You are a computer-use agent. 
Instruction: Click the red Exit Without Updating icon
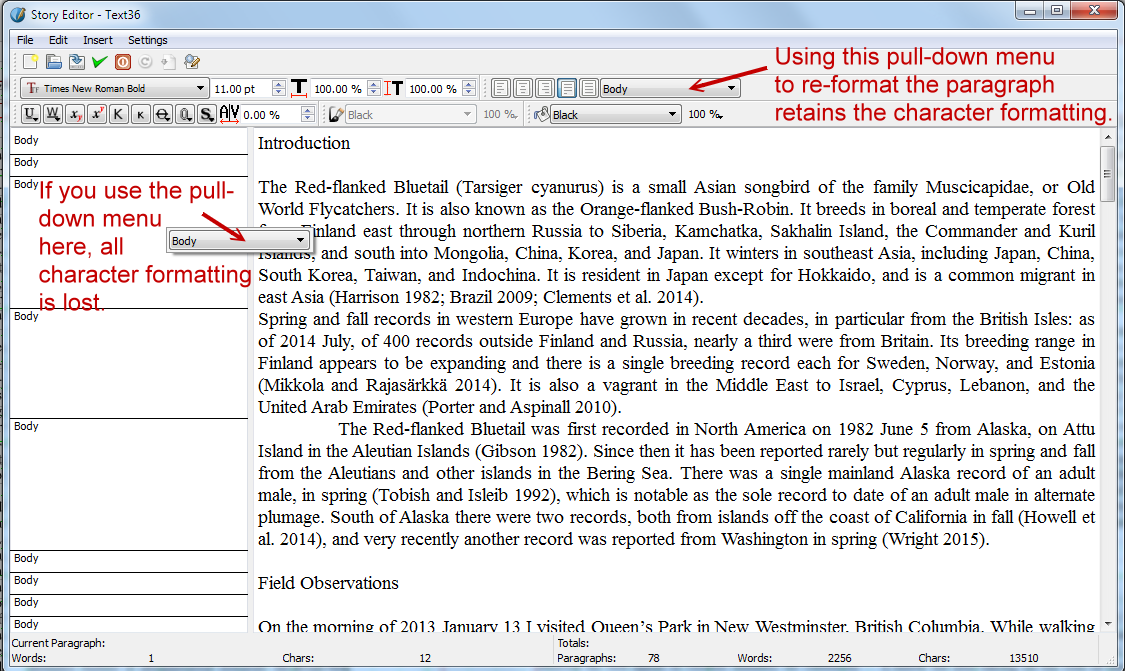point(122,62)
